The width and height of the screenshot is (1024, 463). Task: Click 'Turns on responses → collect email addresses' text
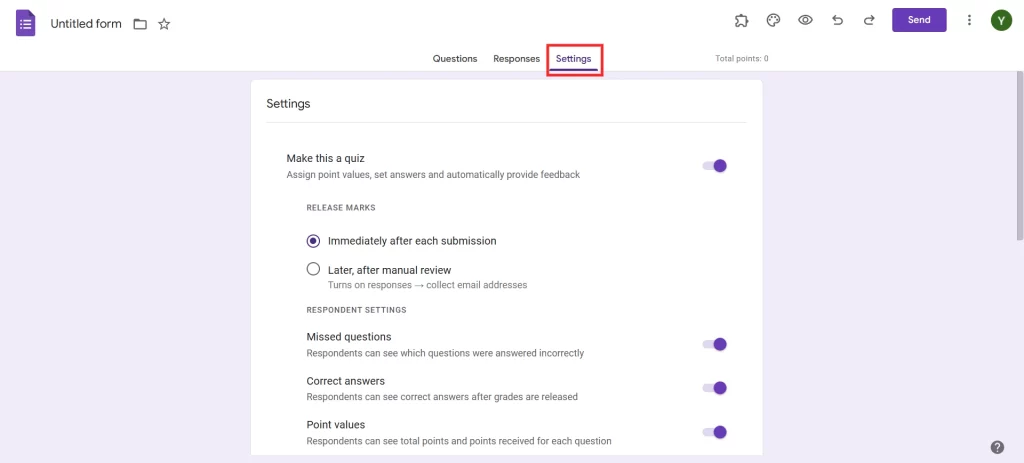click(x=427, y=285)
